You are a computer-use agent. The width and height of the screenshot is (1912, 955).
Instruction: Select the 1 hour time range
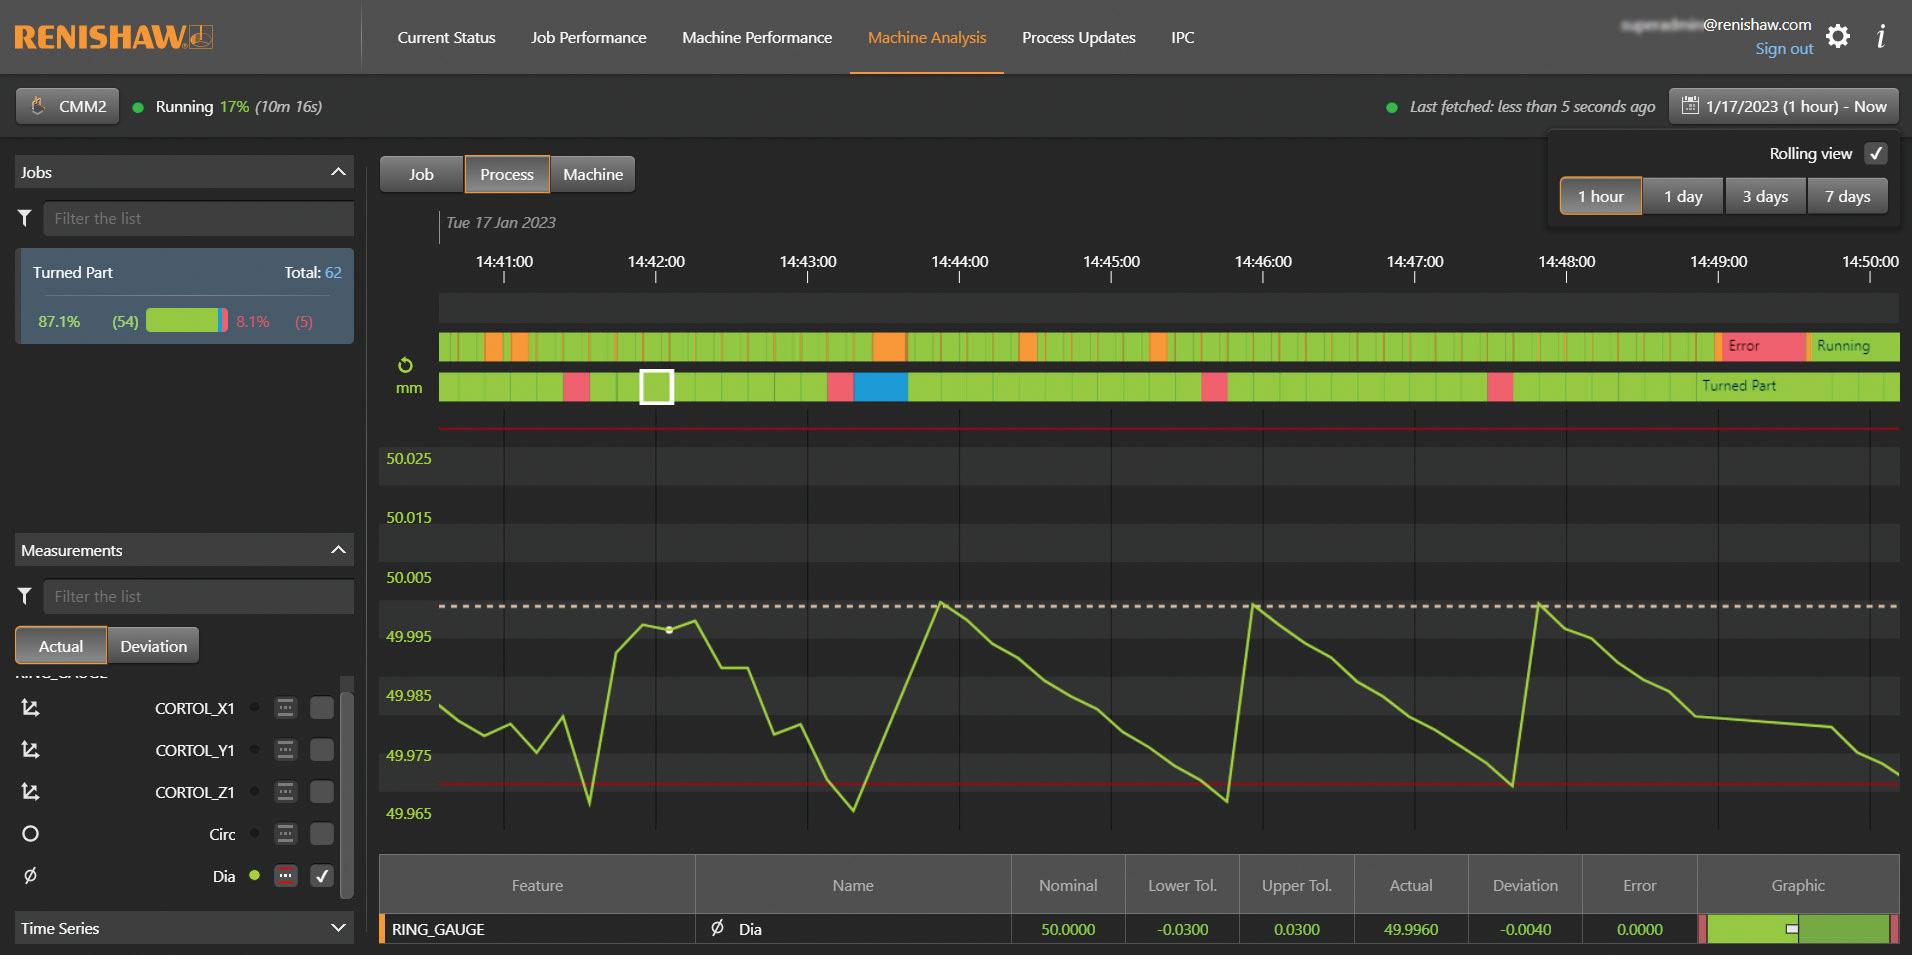point(1601,196)
